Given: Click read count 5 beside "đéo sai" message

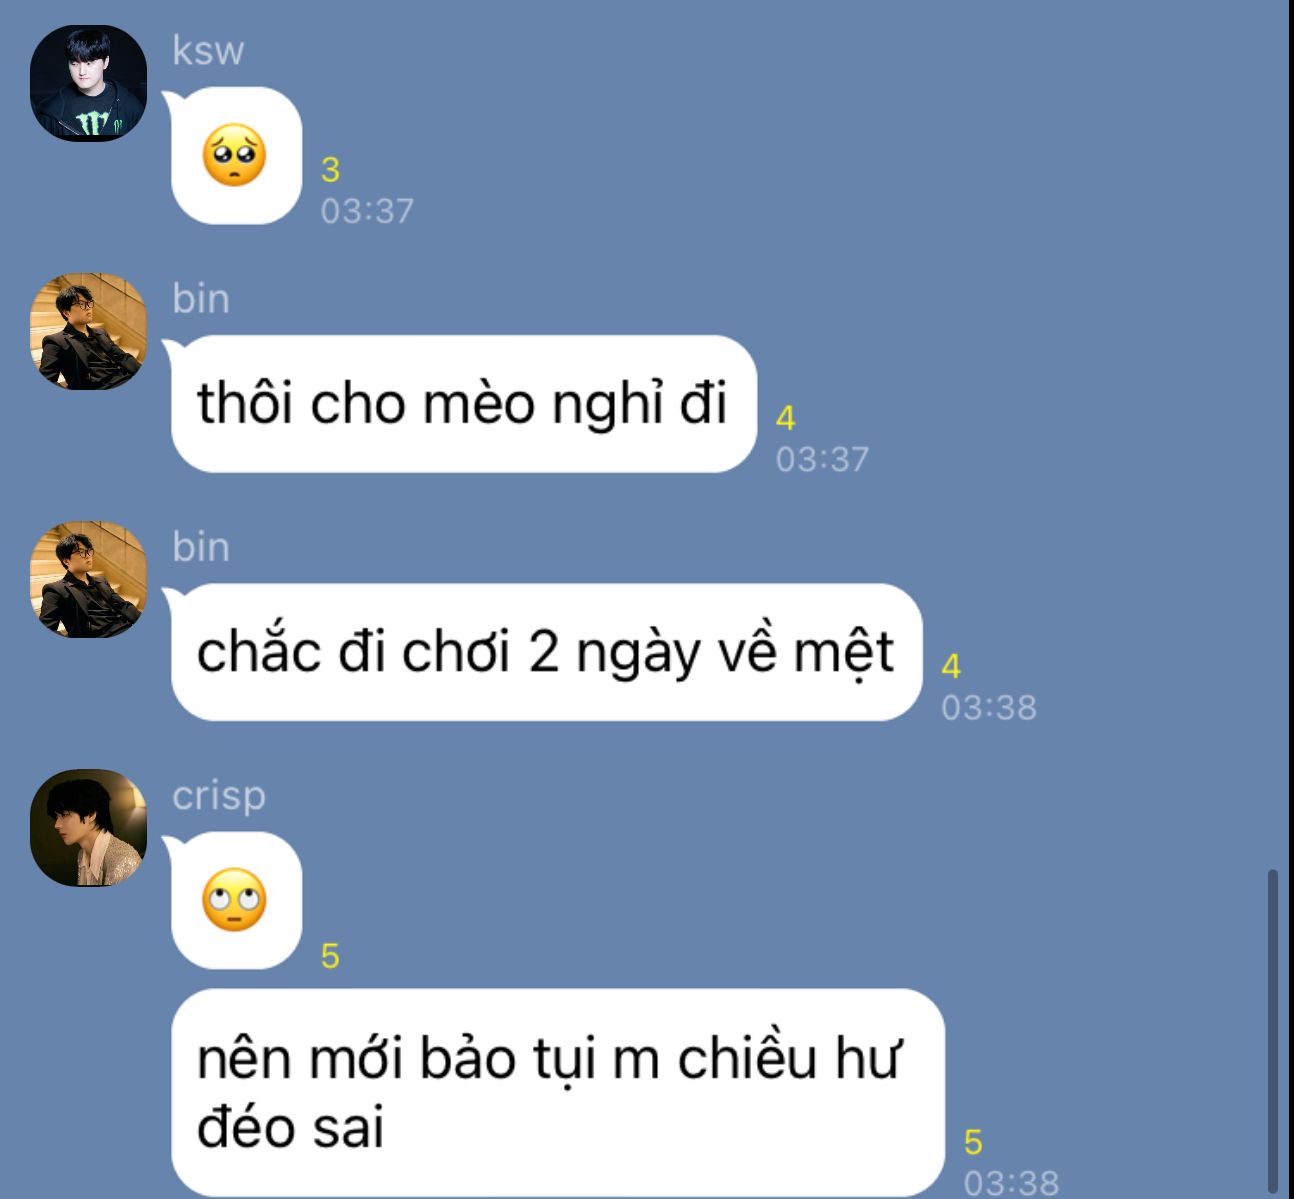Looking at the screenshot, I should pos(973,1142).
